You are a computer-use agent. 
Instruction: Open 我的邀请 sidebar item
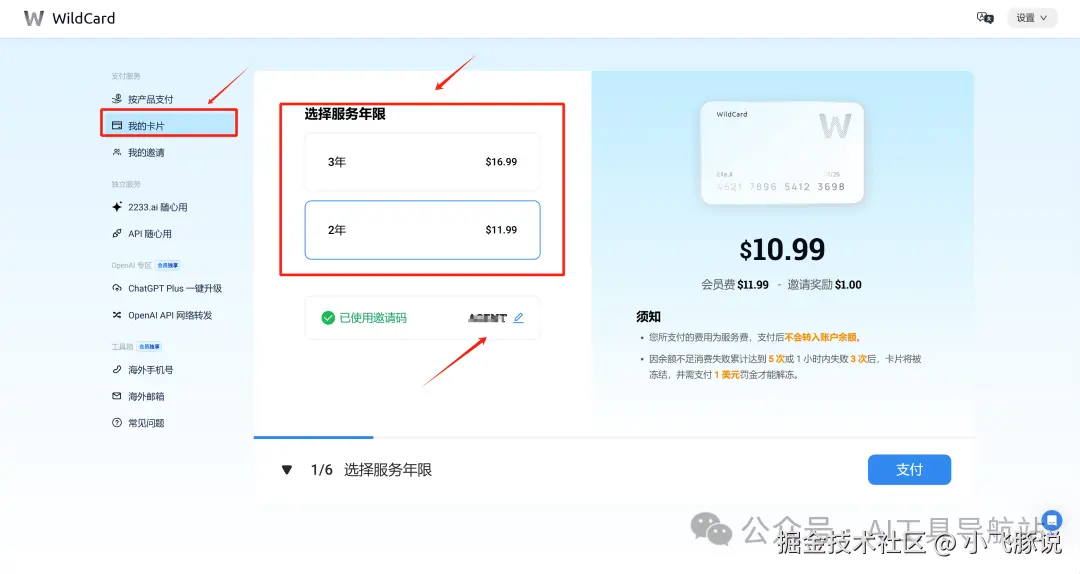[x=146, y=152]
